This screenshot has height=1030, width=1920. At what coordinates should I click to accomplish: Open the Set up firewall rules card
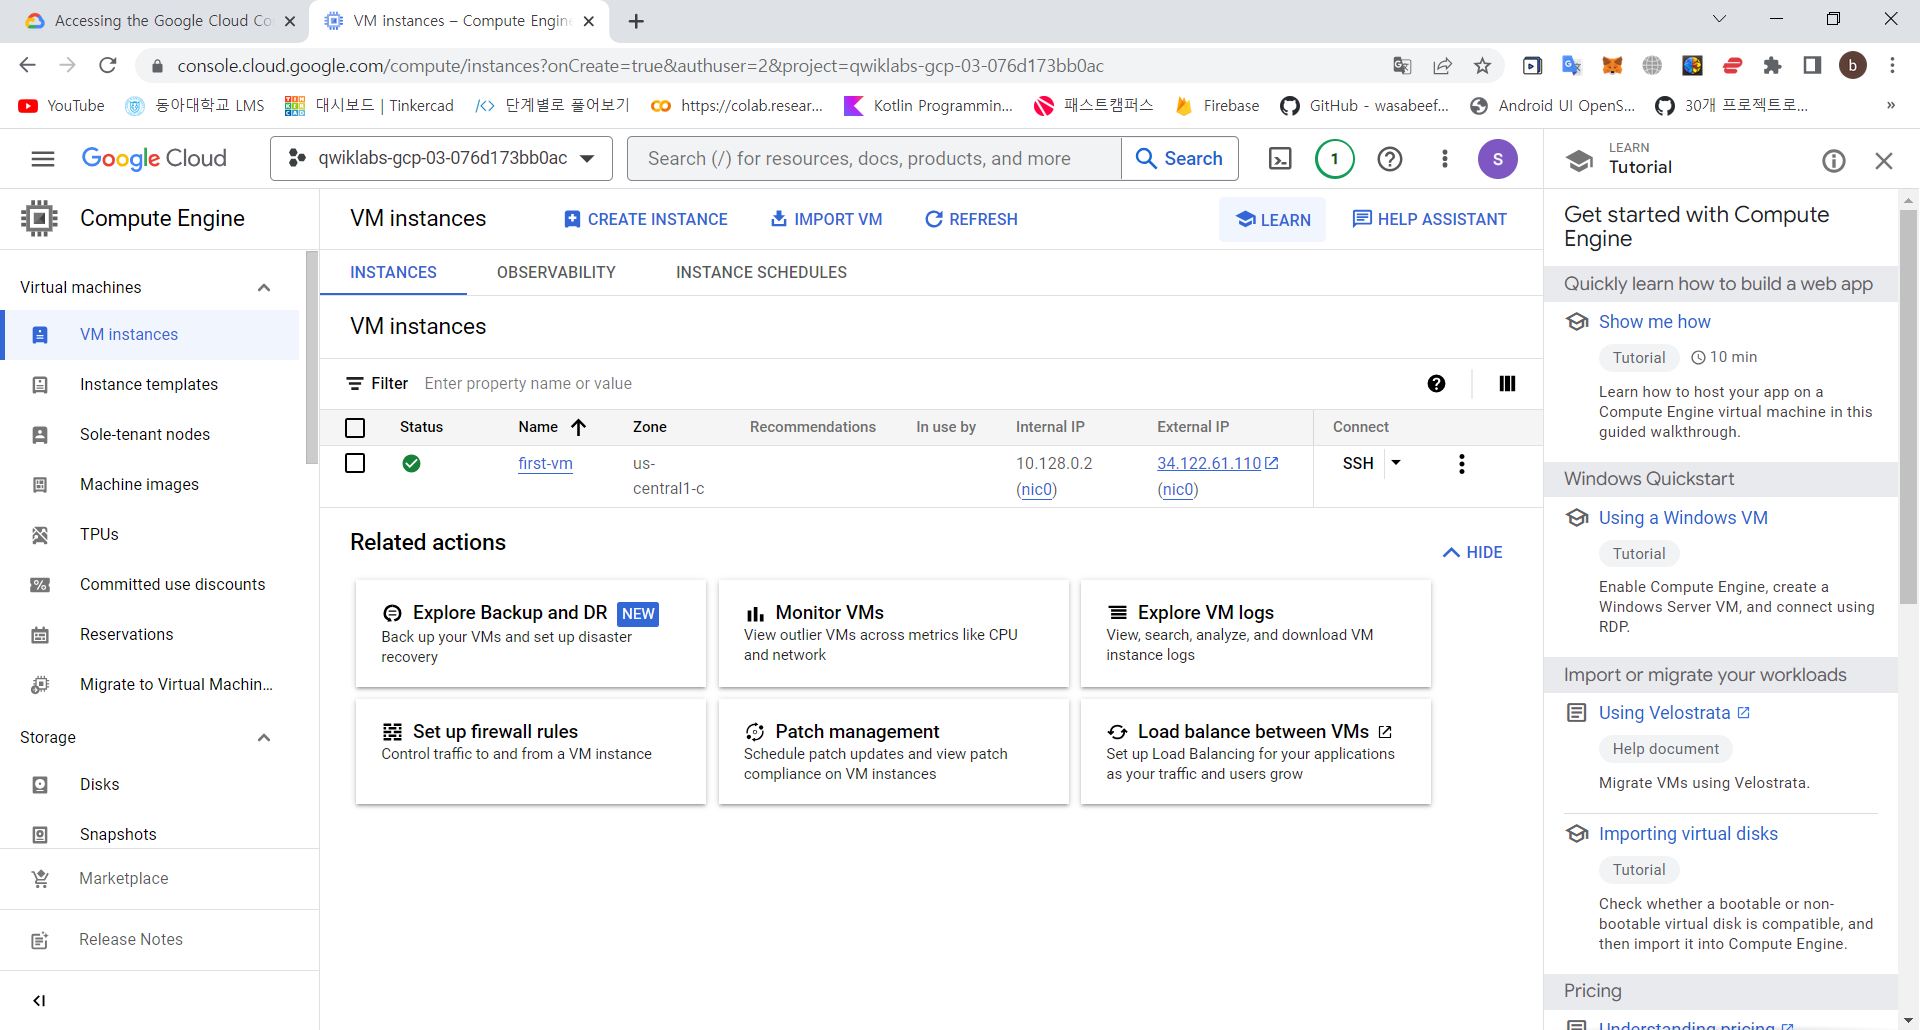531,751
